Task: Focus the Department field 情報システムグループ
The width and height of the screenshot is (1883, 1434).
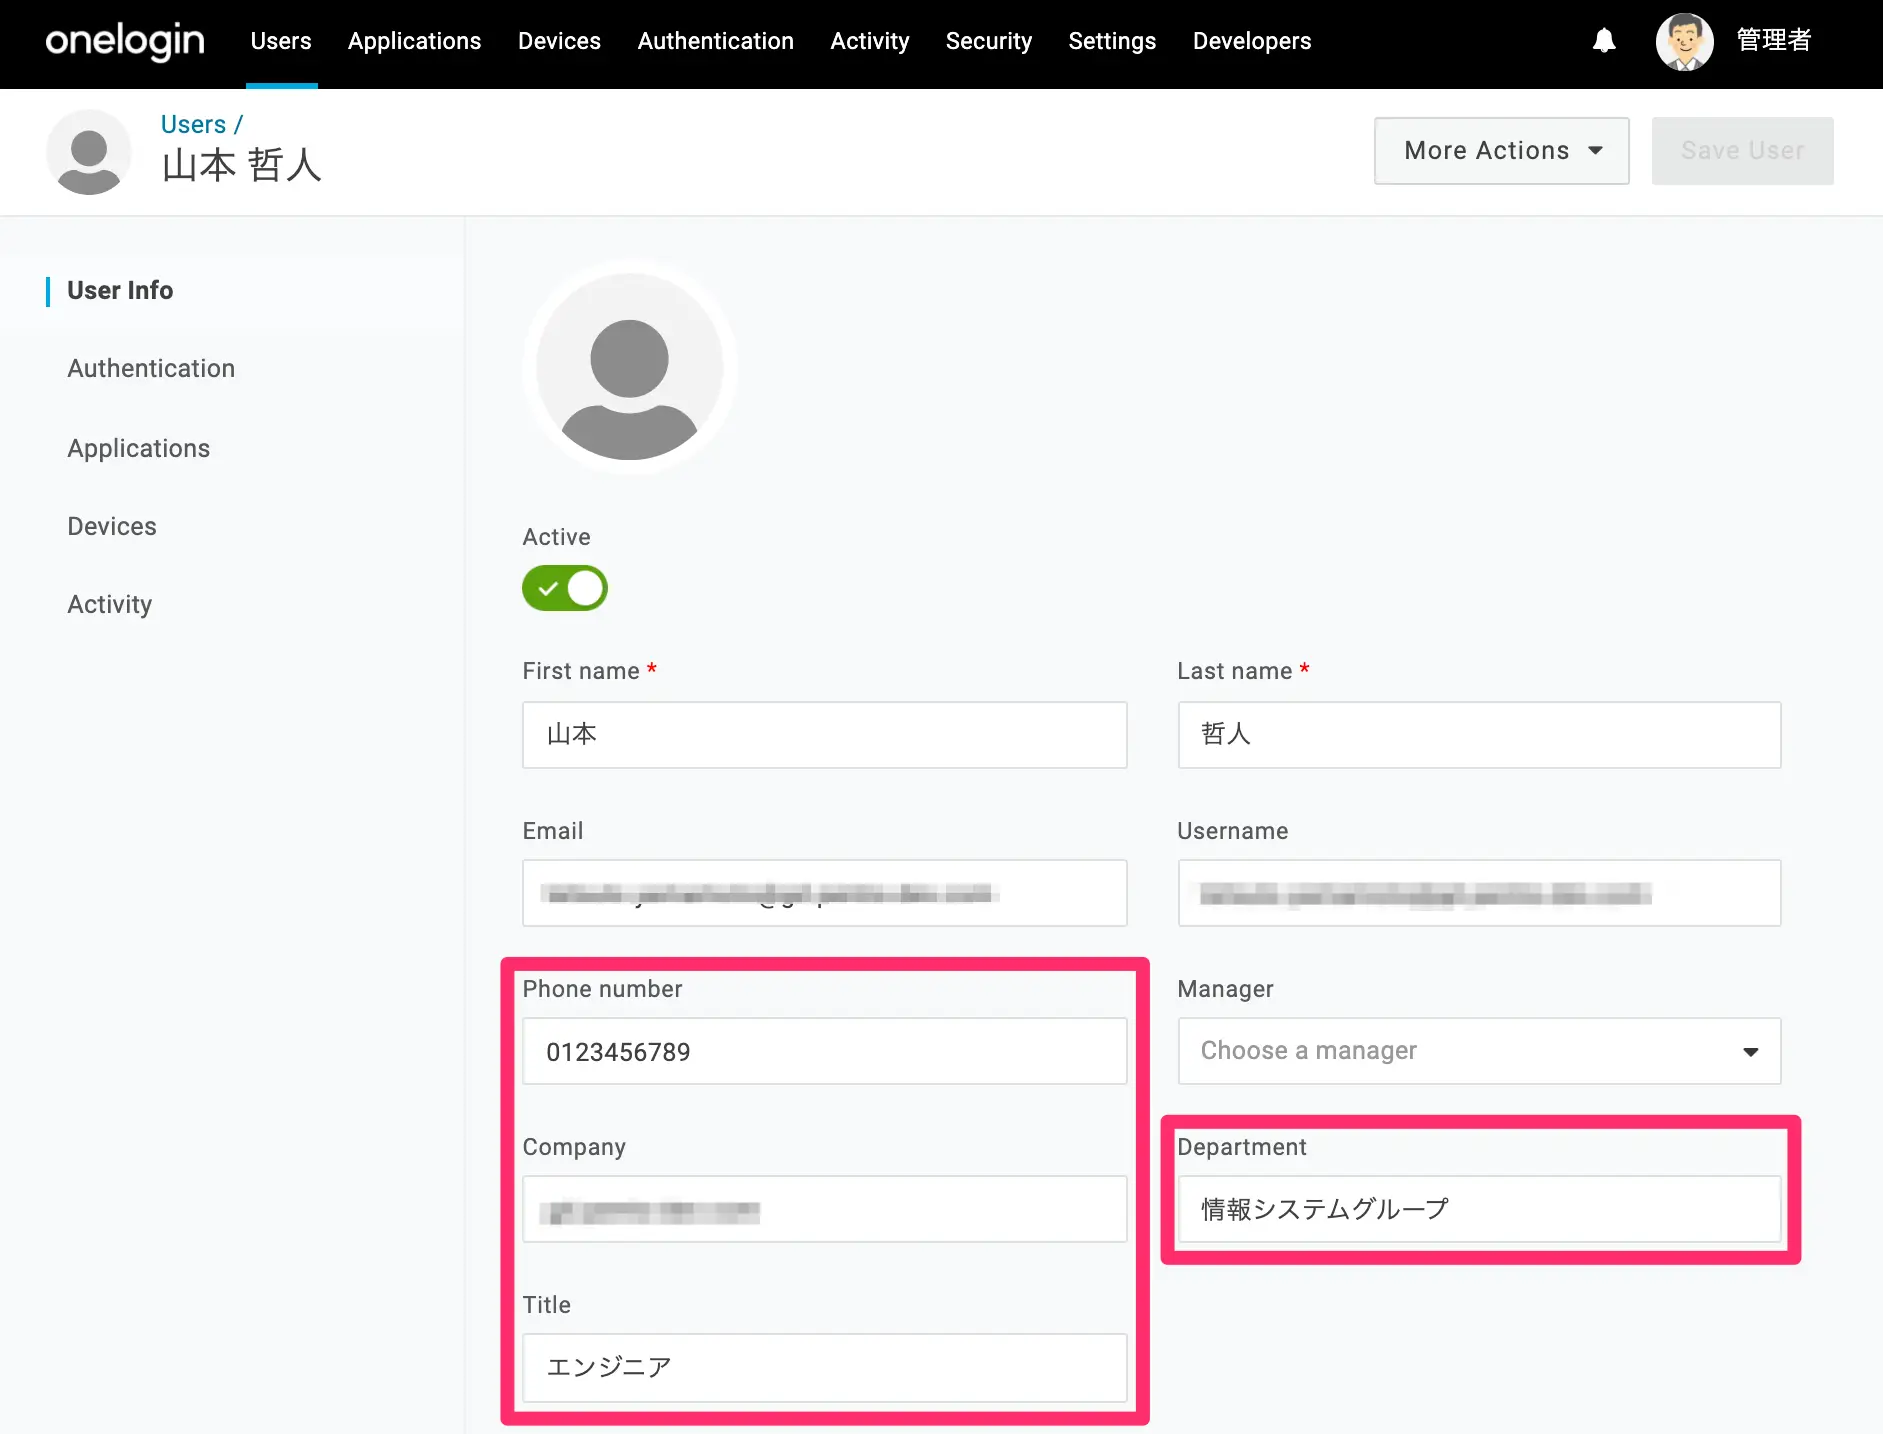Action: [x=1479, y=1209]
